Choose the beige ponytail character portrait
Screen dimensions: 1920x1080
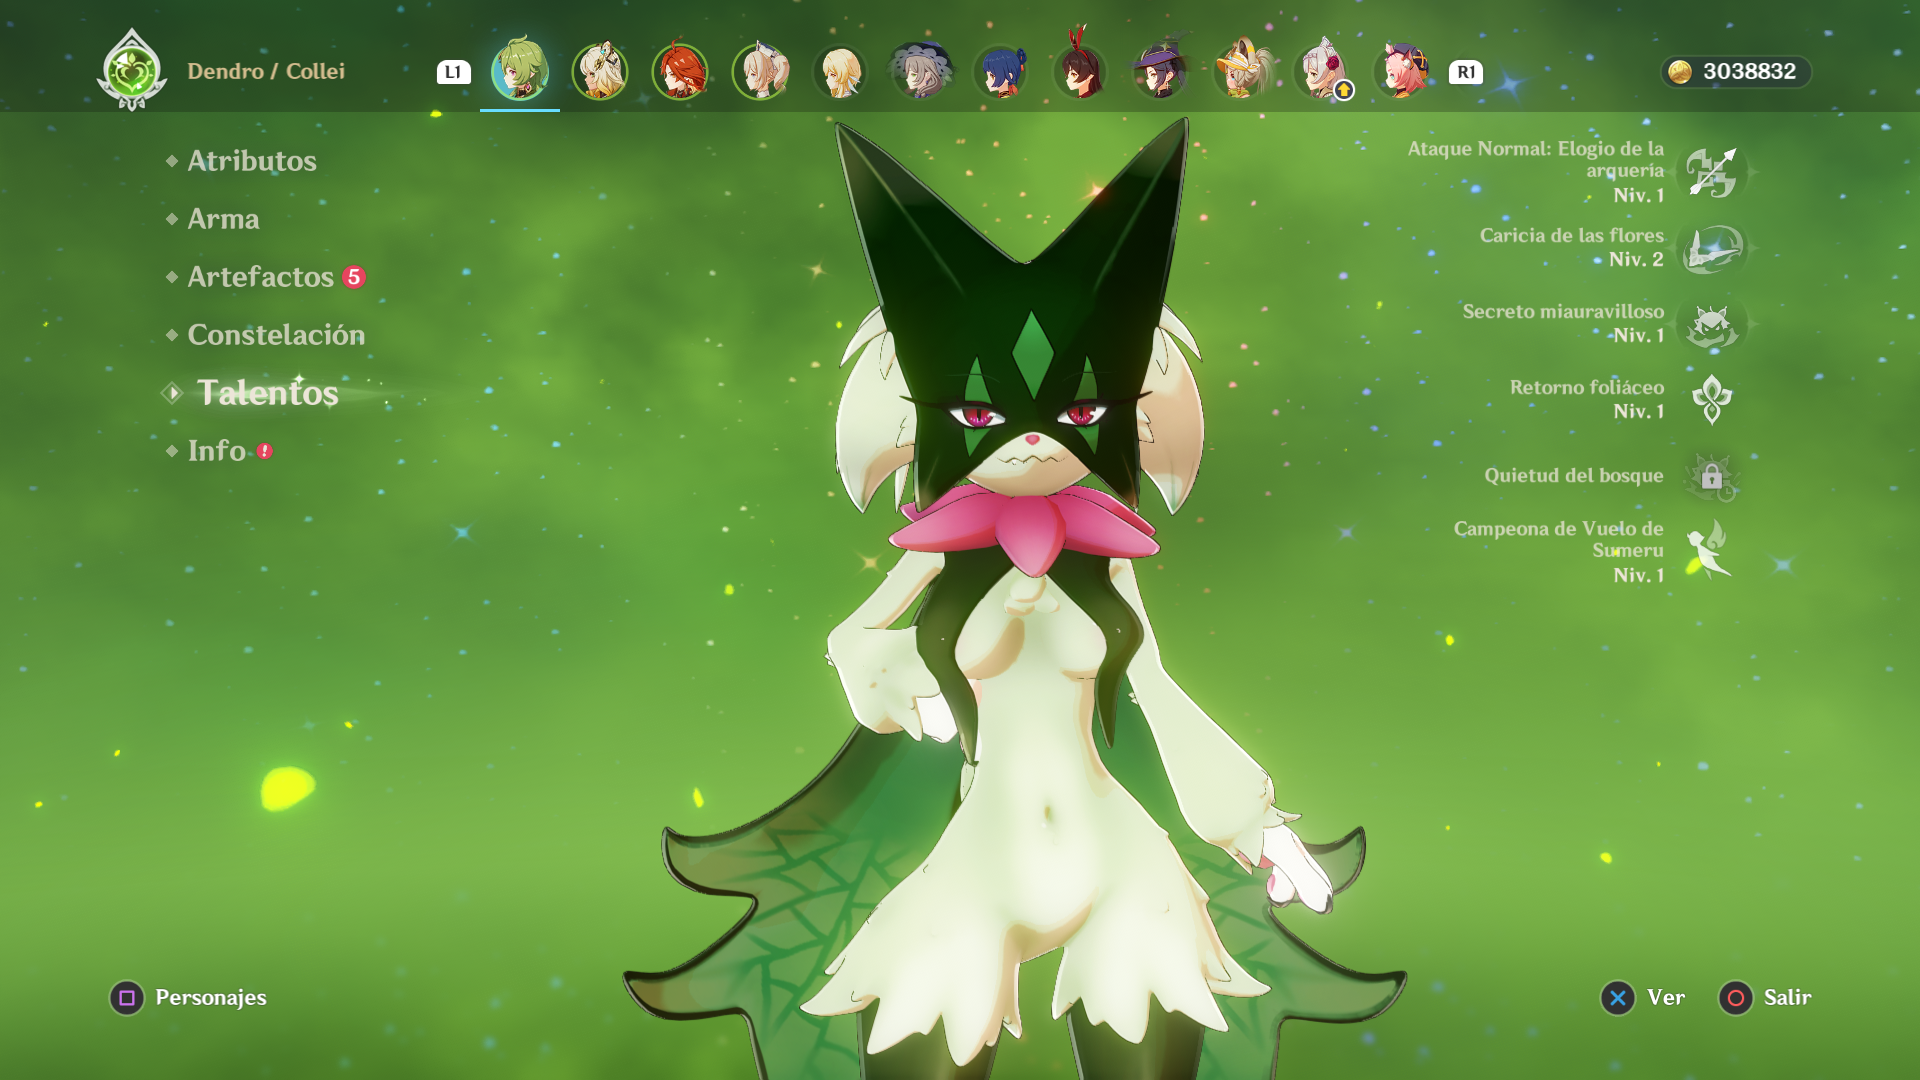[760, 71]
